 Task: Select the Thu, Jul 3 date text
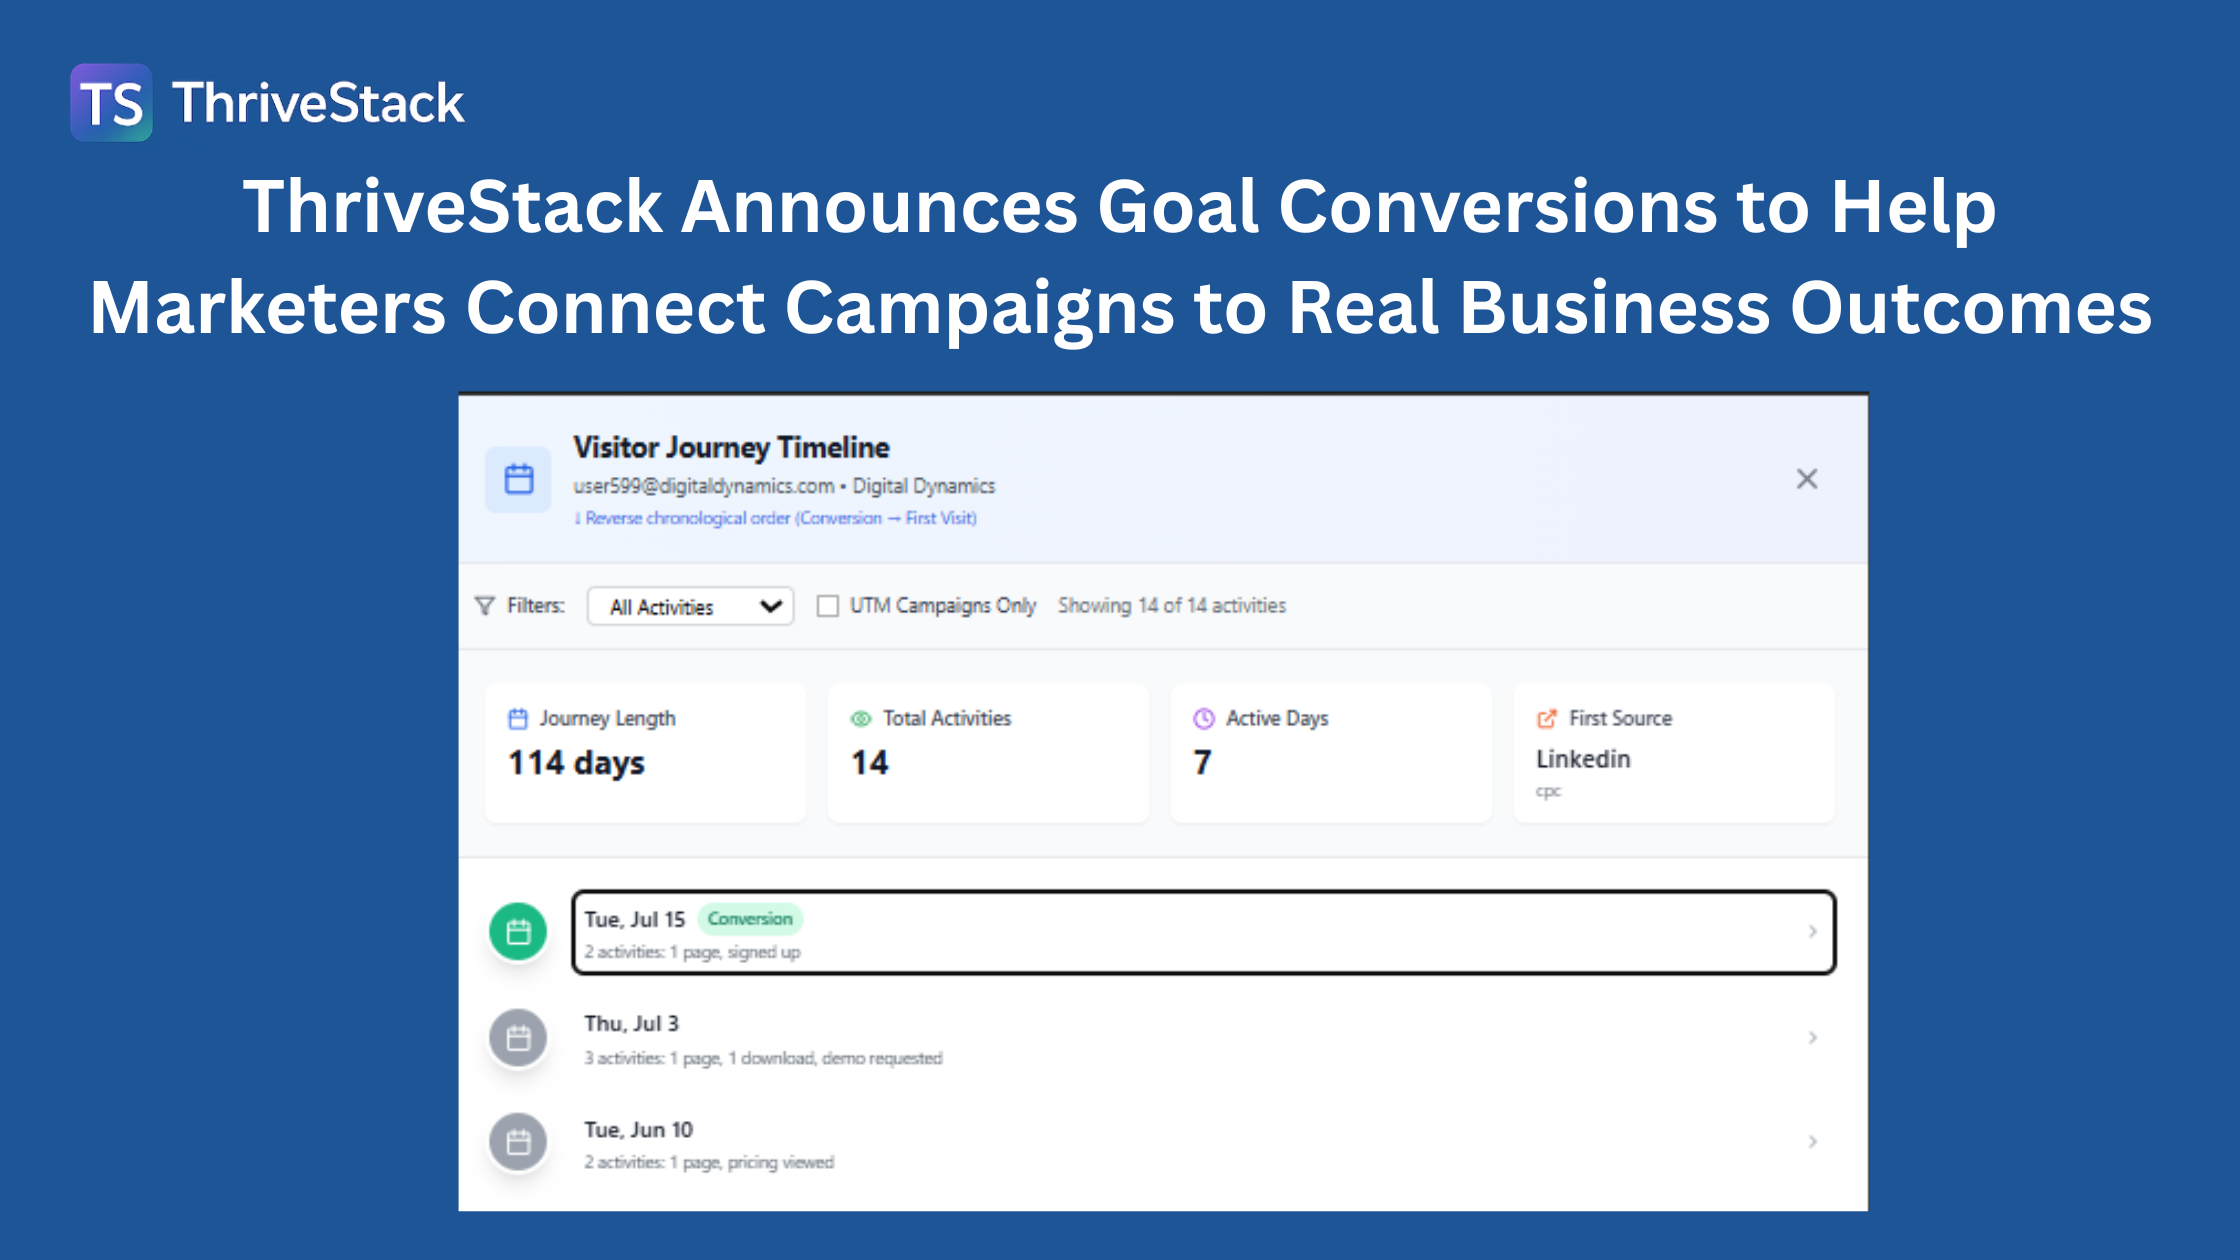pos(632,1024)
